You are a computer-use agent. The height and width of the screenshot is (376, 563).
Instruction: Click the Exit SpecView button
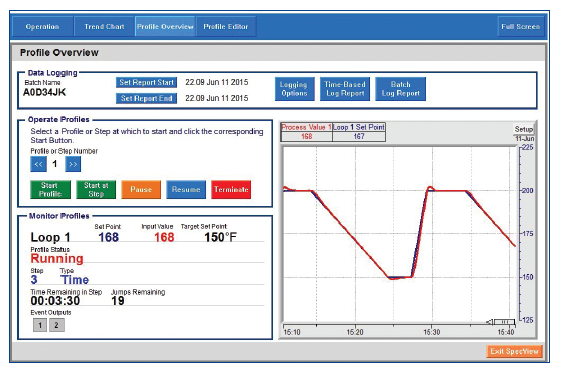pyautogui.click(x=514, y=351)
